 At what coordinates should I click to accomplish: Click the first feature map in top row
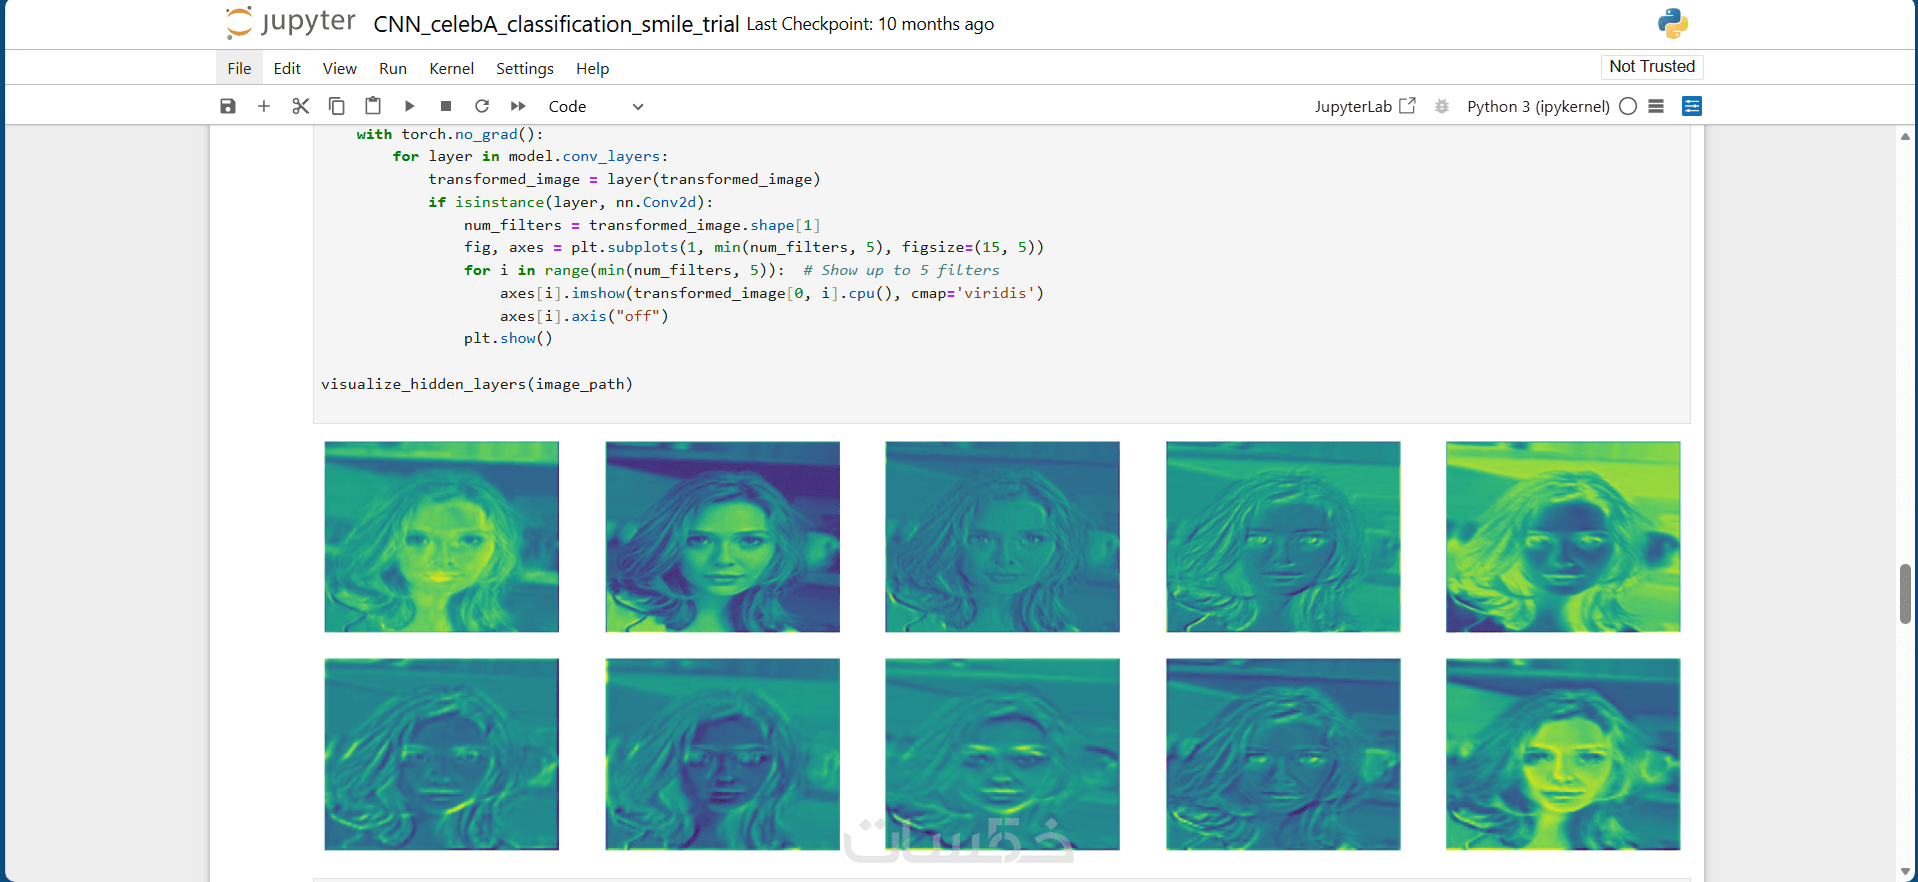[442, 537]
